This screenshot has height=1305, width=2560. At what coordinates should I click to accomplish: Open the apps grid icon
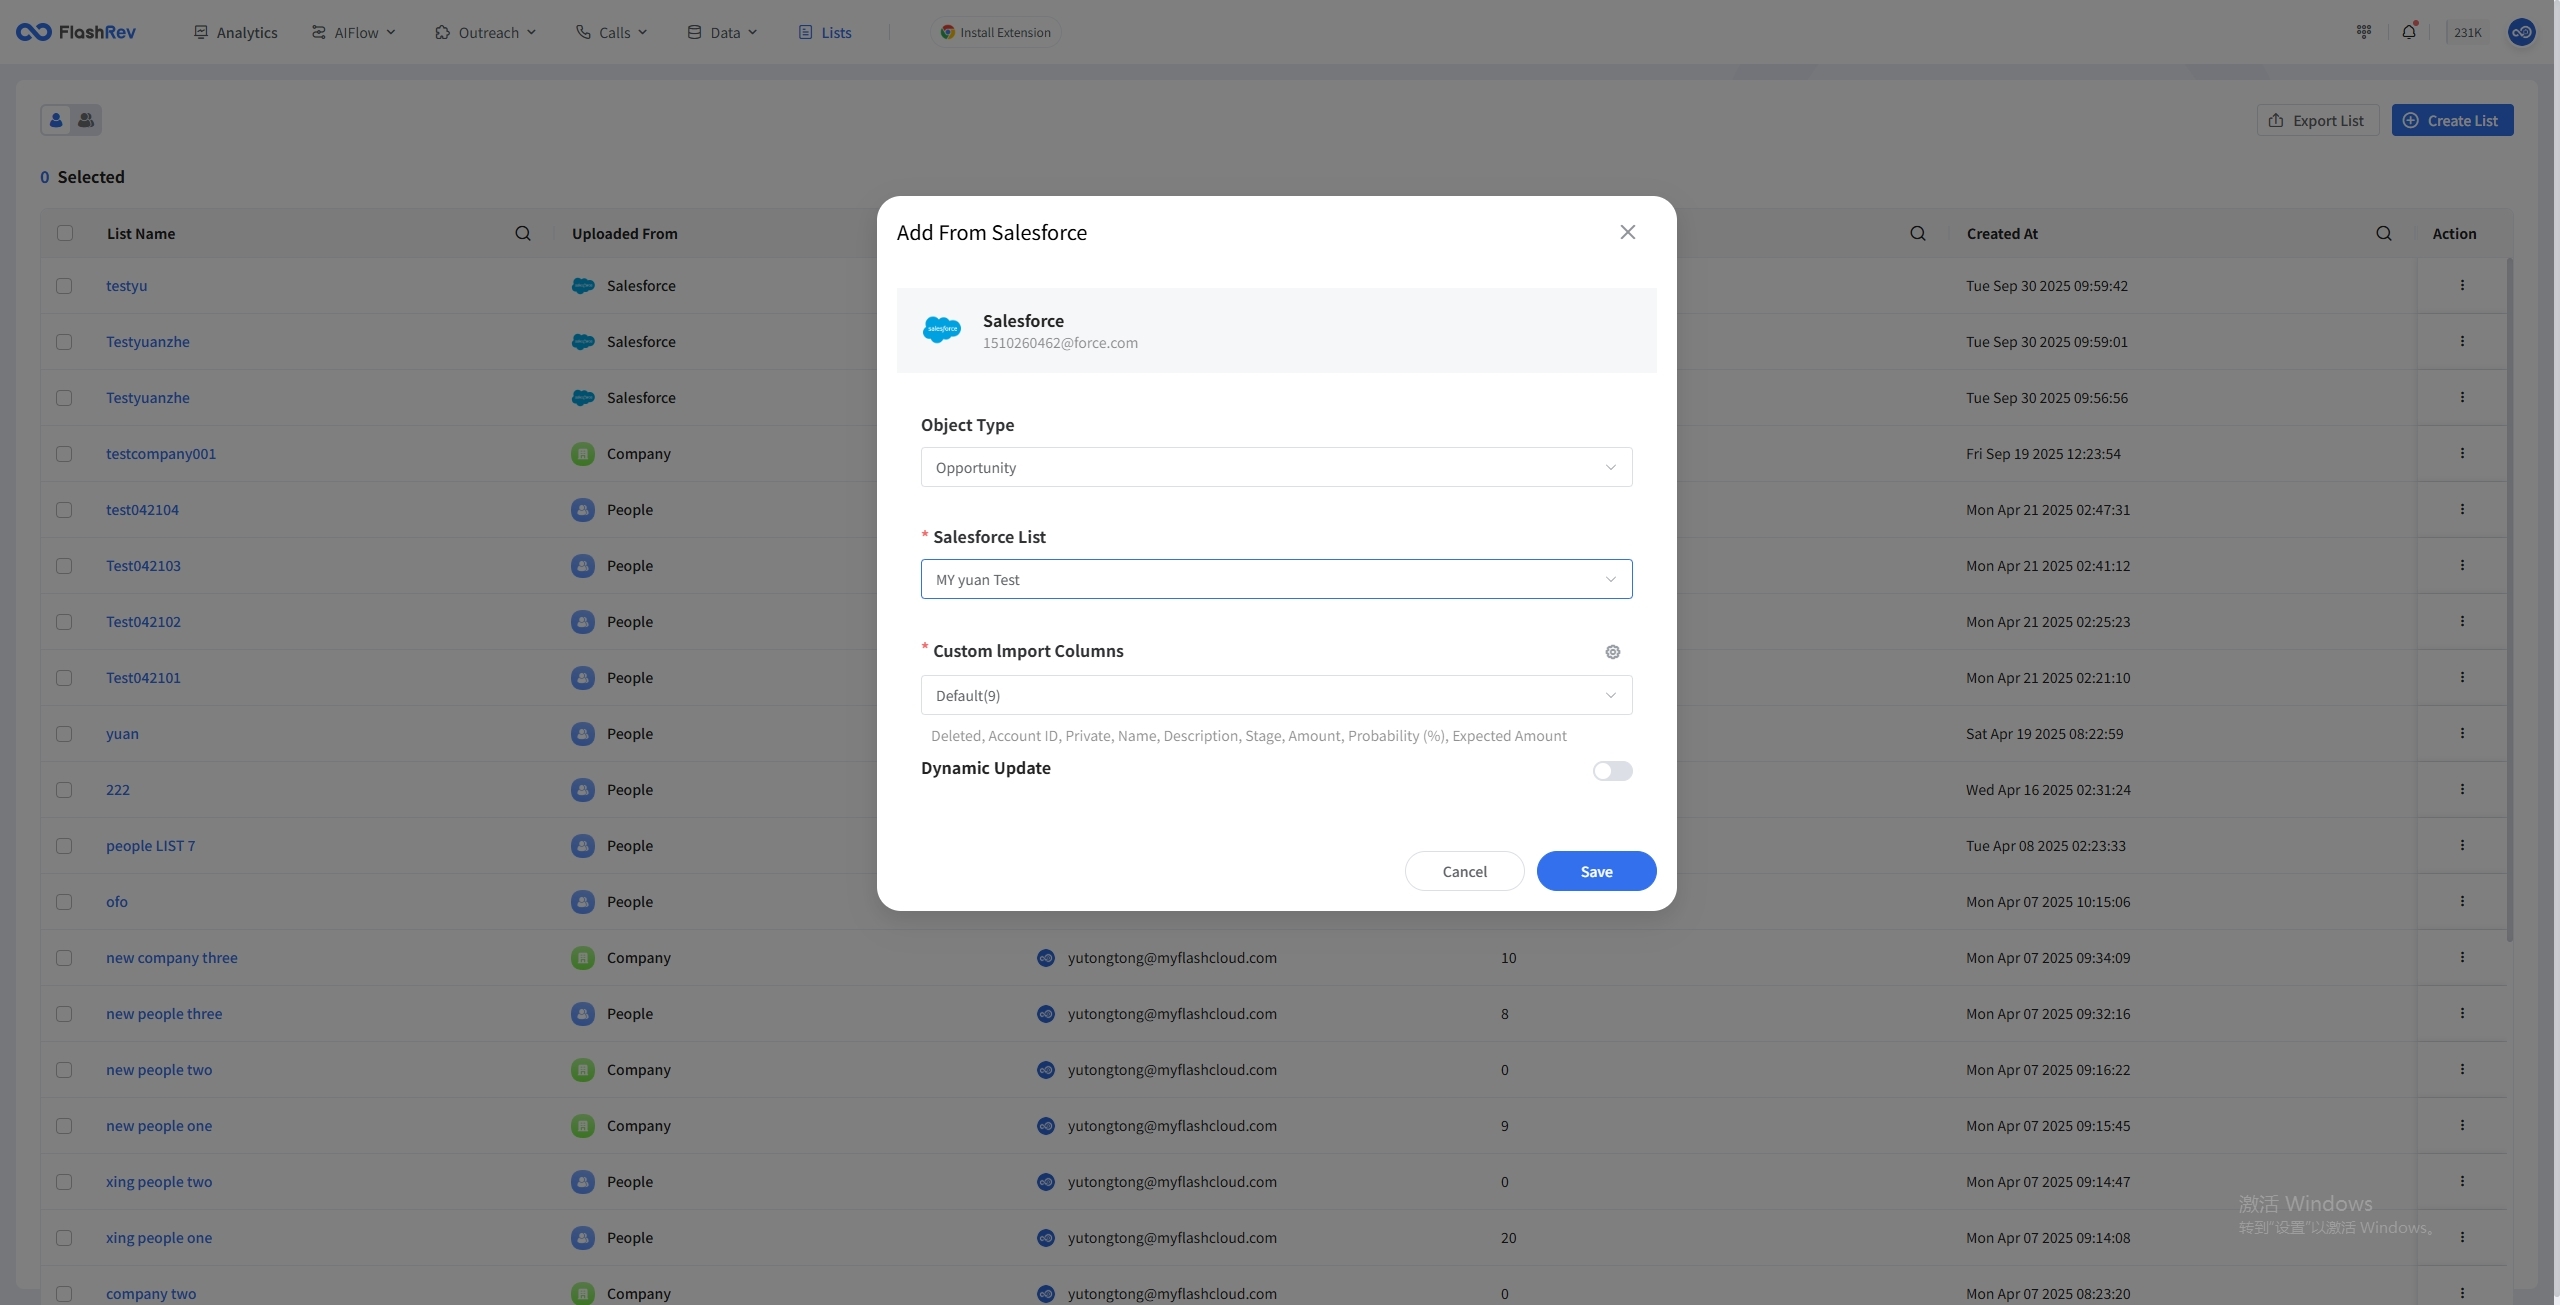tap(2363, 32)
